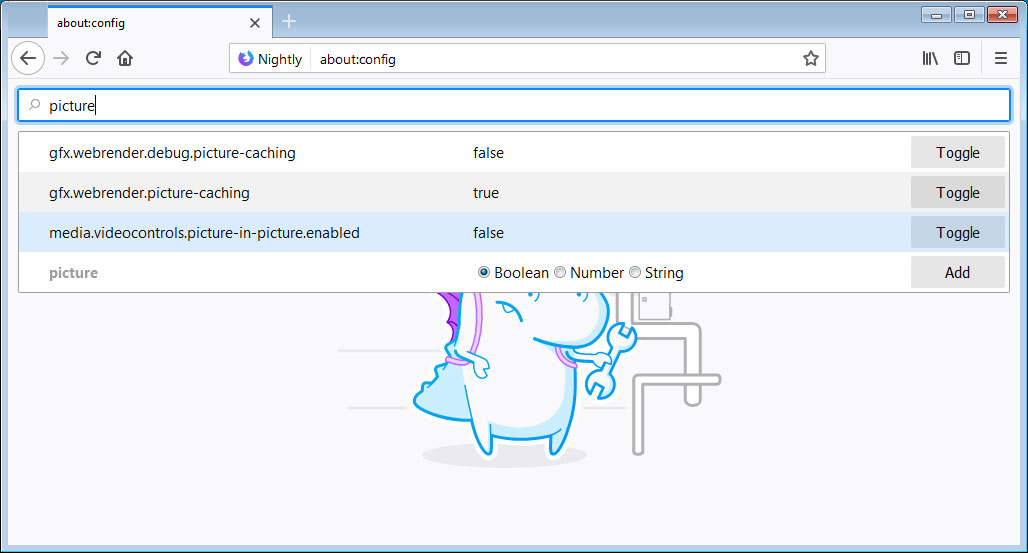Bookmark this page with star icon

(810, 59)
